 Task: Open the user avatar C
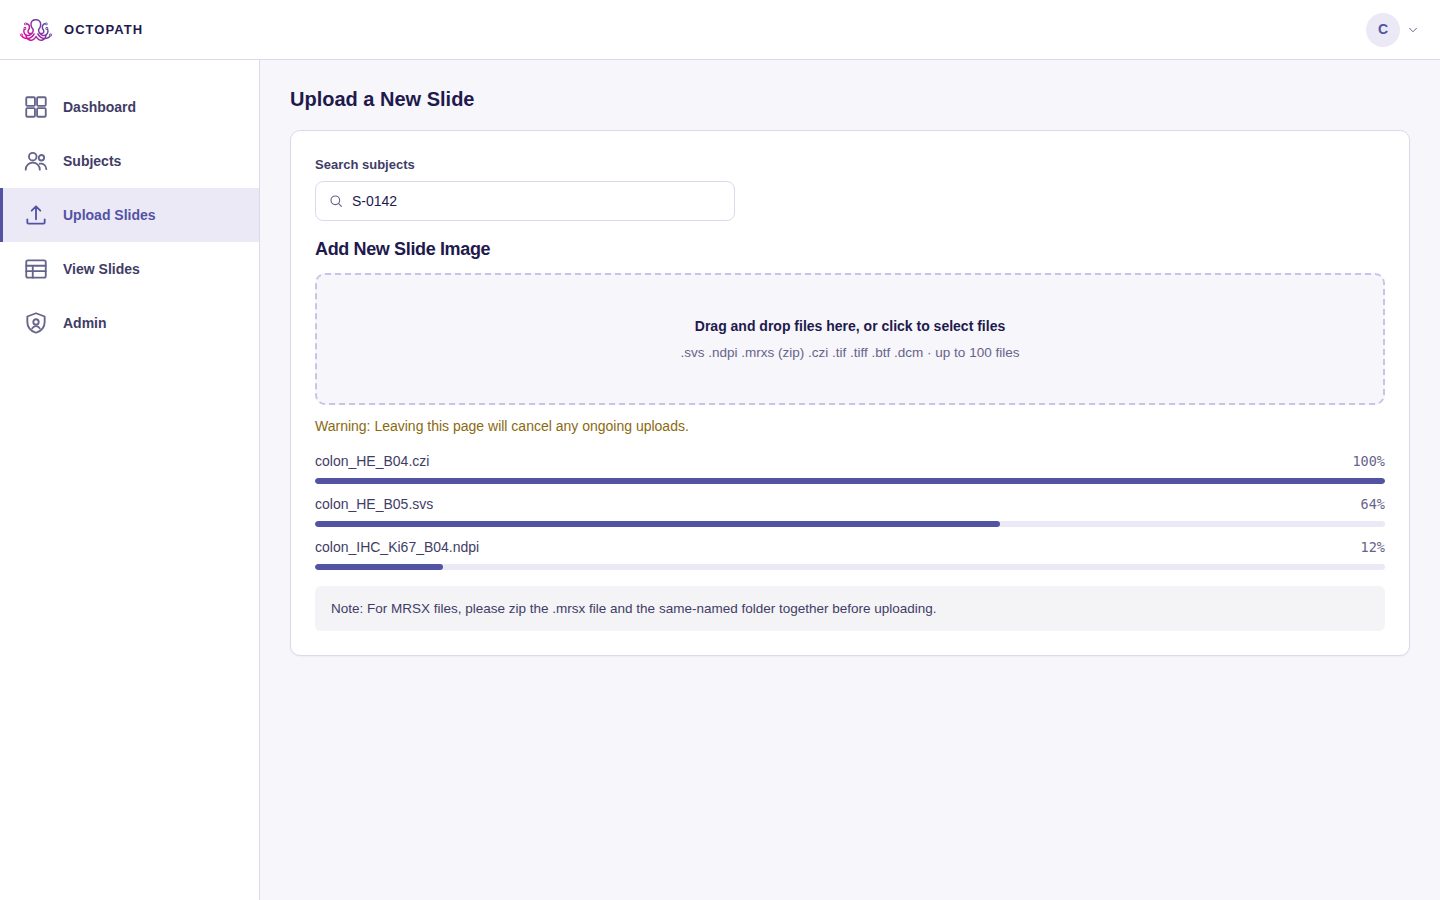[x=1383, y=30]
